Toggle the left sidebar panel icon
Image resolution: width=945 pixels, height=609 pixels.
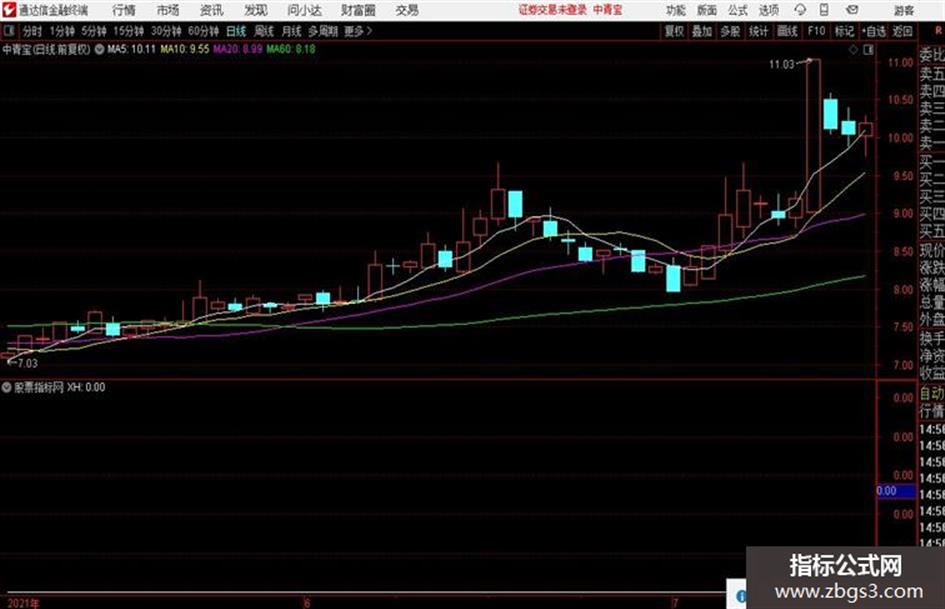[8, 31]
